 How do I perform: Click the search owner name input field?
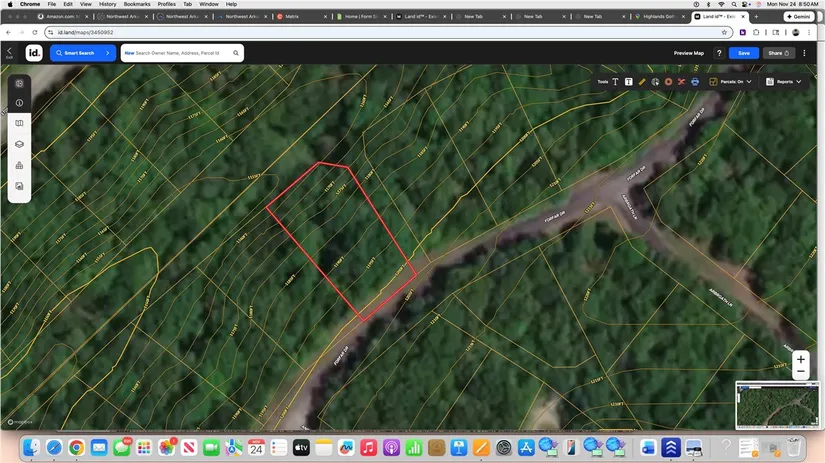(180, 53)
